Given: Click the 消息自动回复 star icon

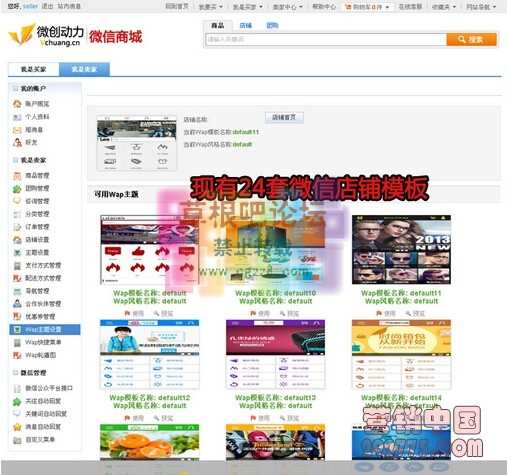Looking at the screenshot, I should tap(17, 427).
